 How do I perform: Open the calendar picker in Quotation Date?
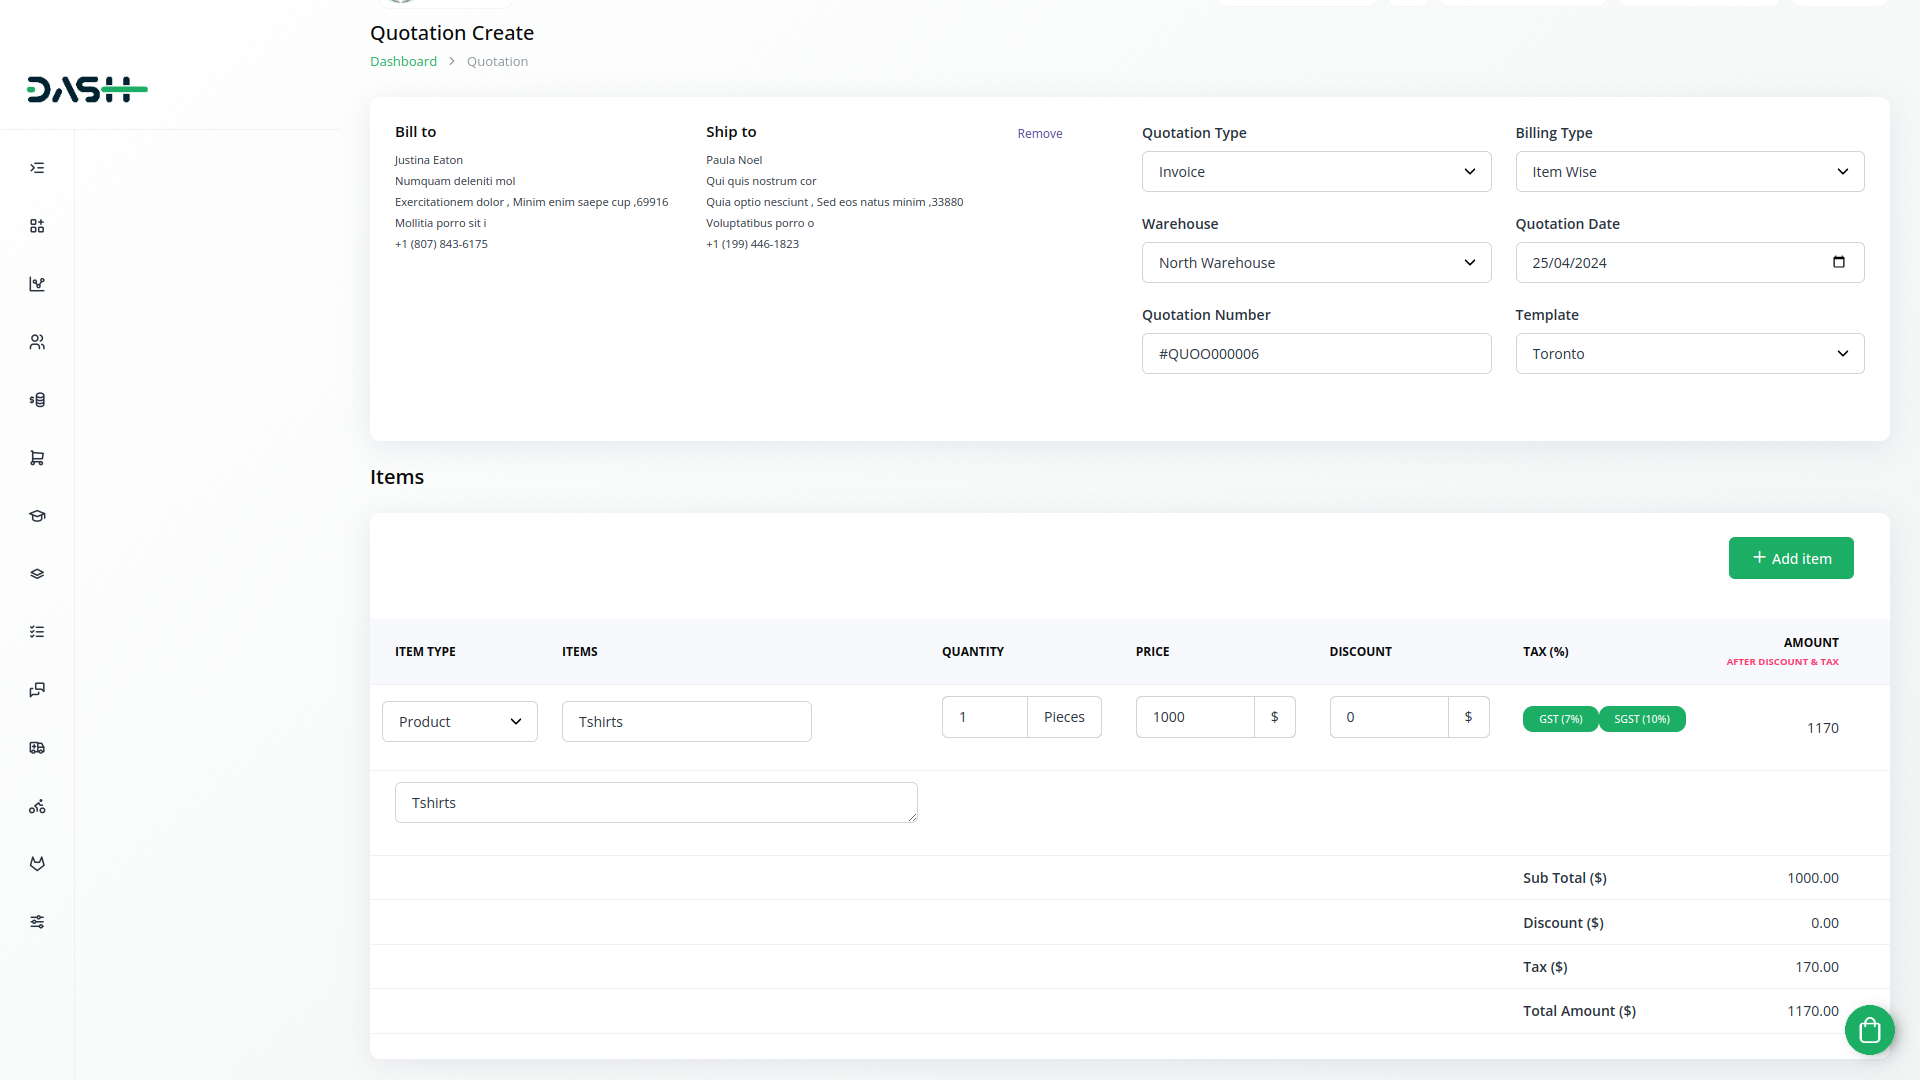1838,262
